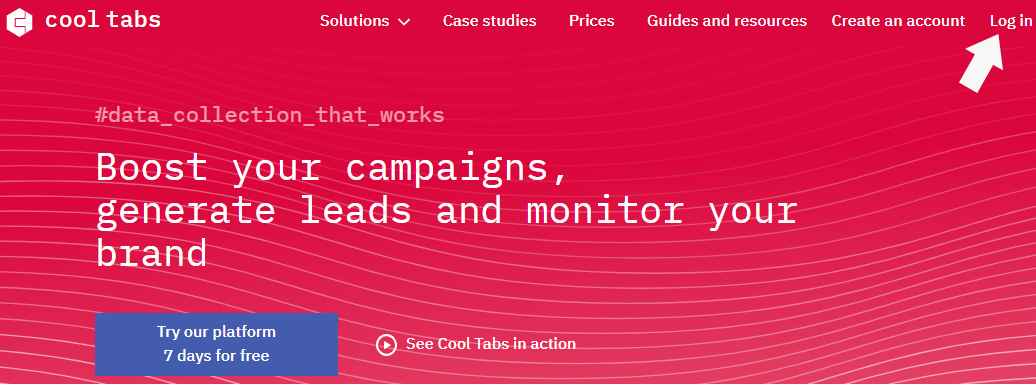Click the Try our platform button

(x=216, y=344)
